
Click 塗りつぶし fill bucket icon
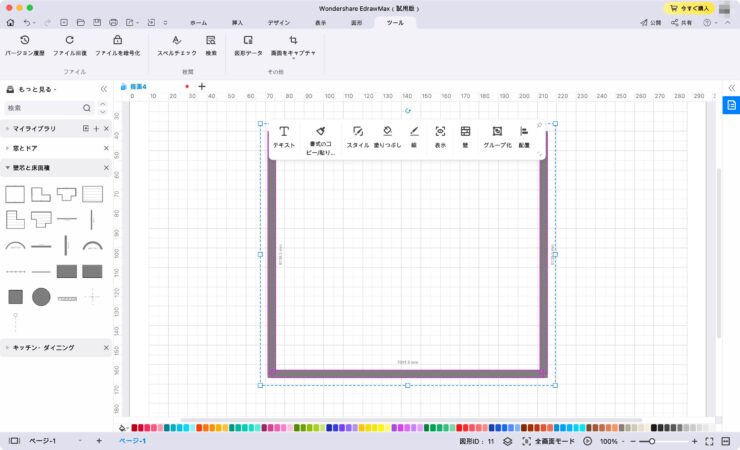[x=387, y=131]
